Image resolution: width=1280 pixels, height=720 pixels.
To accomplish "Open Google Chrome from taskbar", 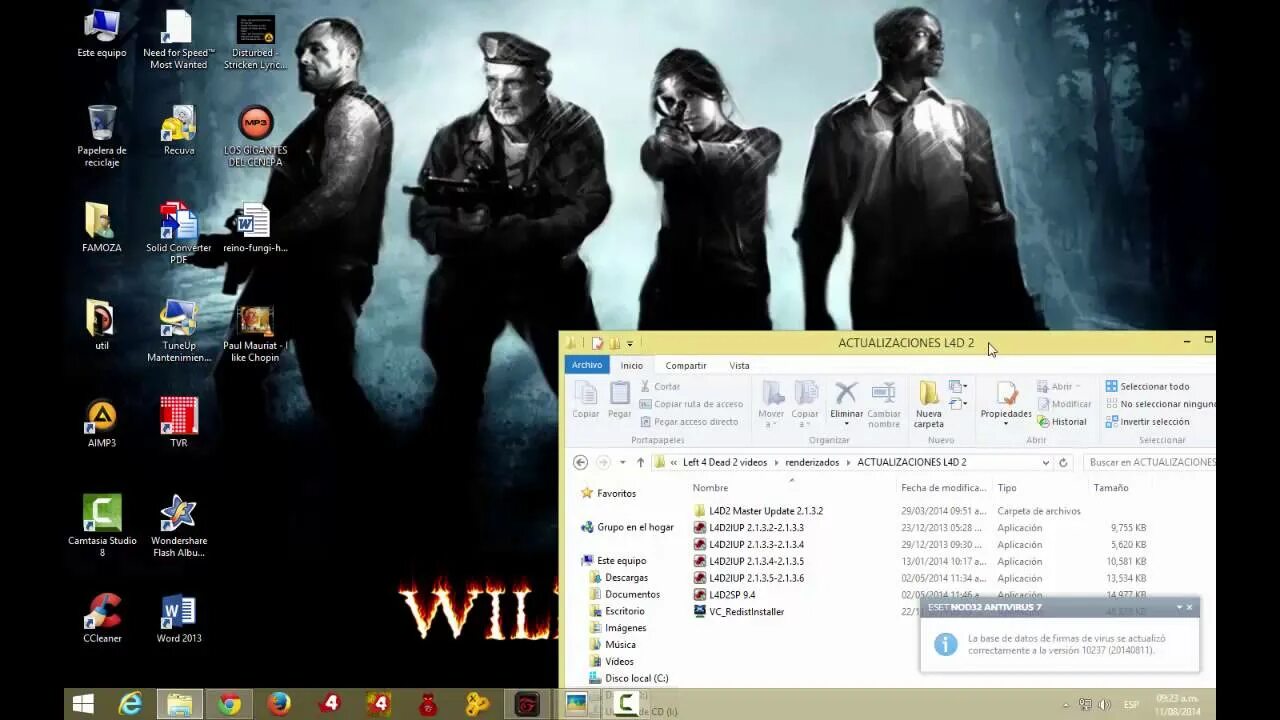I will [x=229, y=704].
